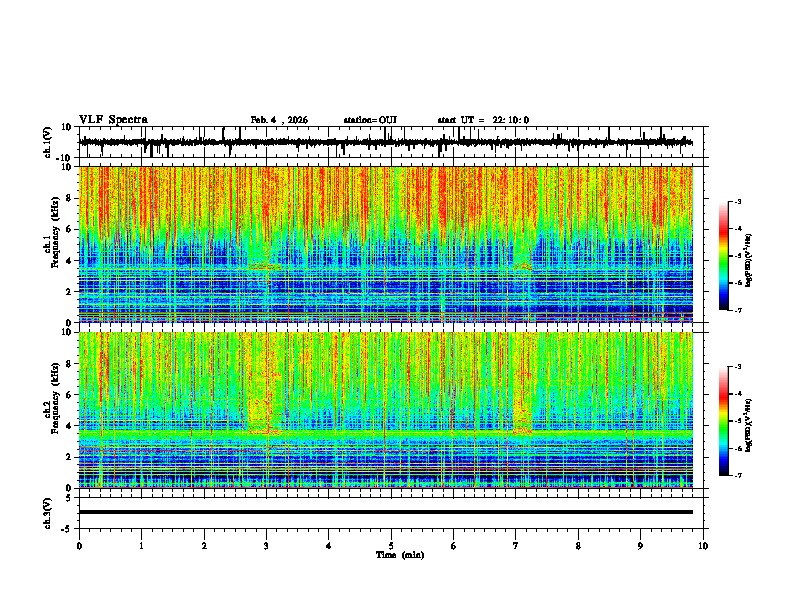792x612 pixels.
Task: Click the time axis tick label "5"
Action: pos(391,546)
